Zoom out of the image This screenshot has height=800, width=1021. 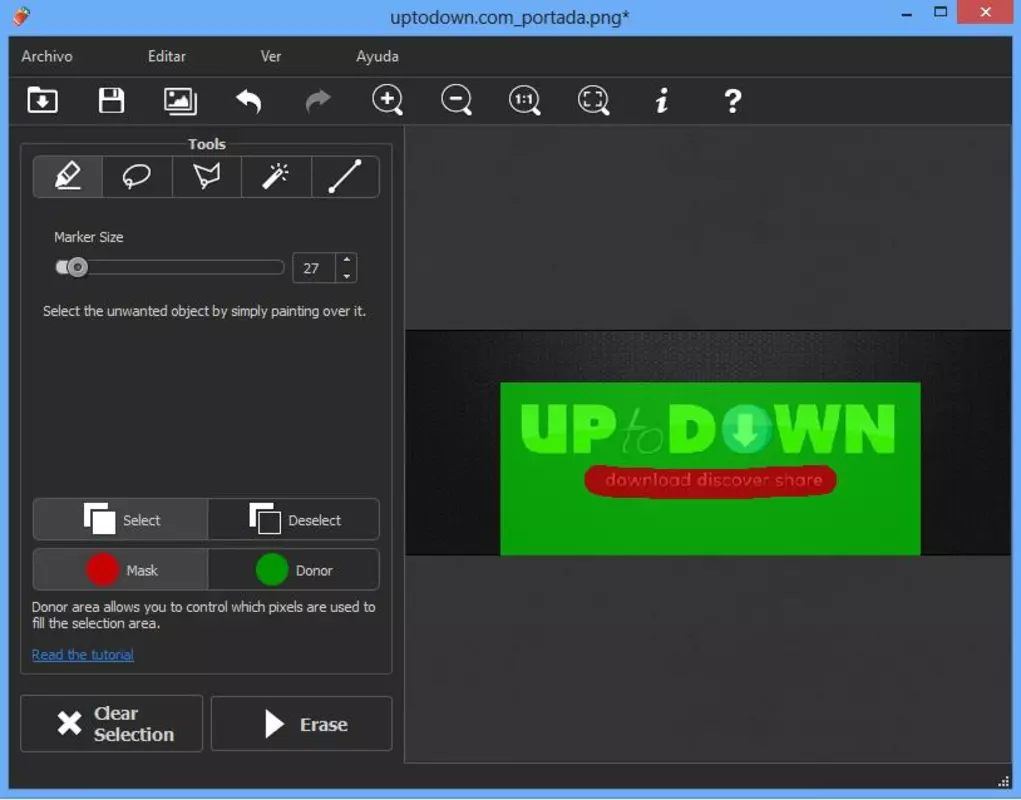(456, 101)
